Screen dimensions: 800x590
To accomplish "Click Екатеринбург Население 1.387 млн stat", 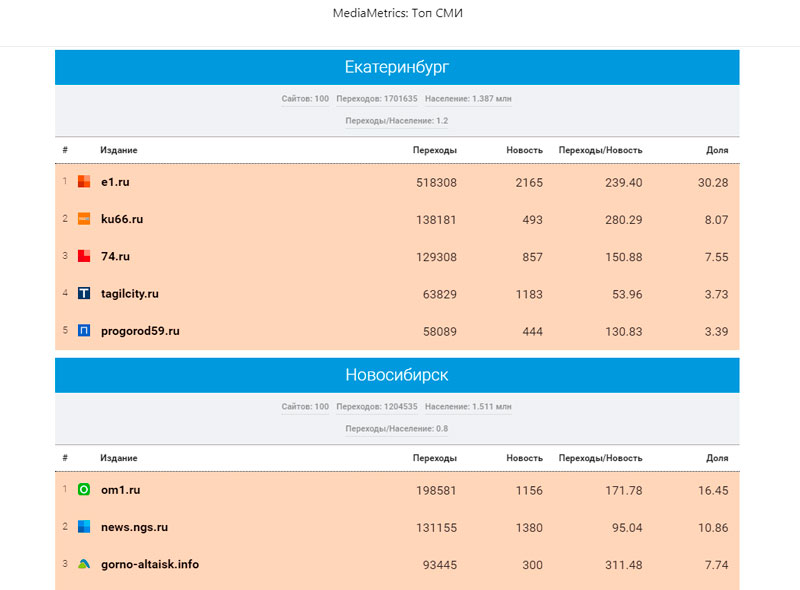I will point(468,99).
